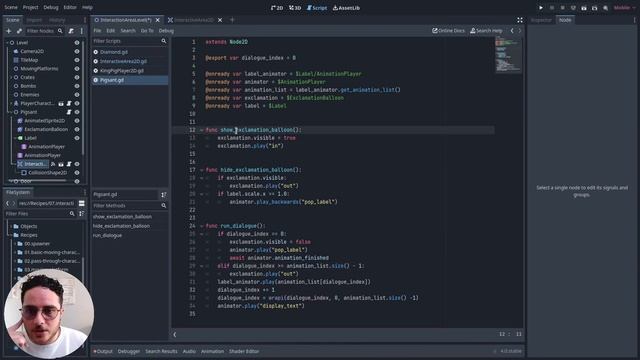
Task: Open the Debugger bottom panel
Action: coord(129,351)
